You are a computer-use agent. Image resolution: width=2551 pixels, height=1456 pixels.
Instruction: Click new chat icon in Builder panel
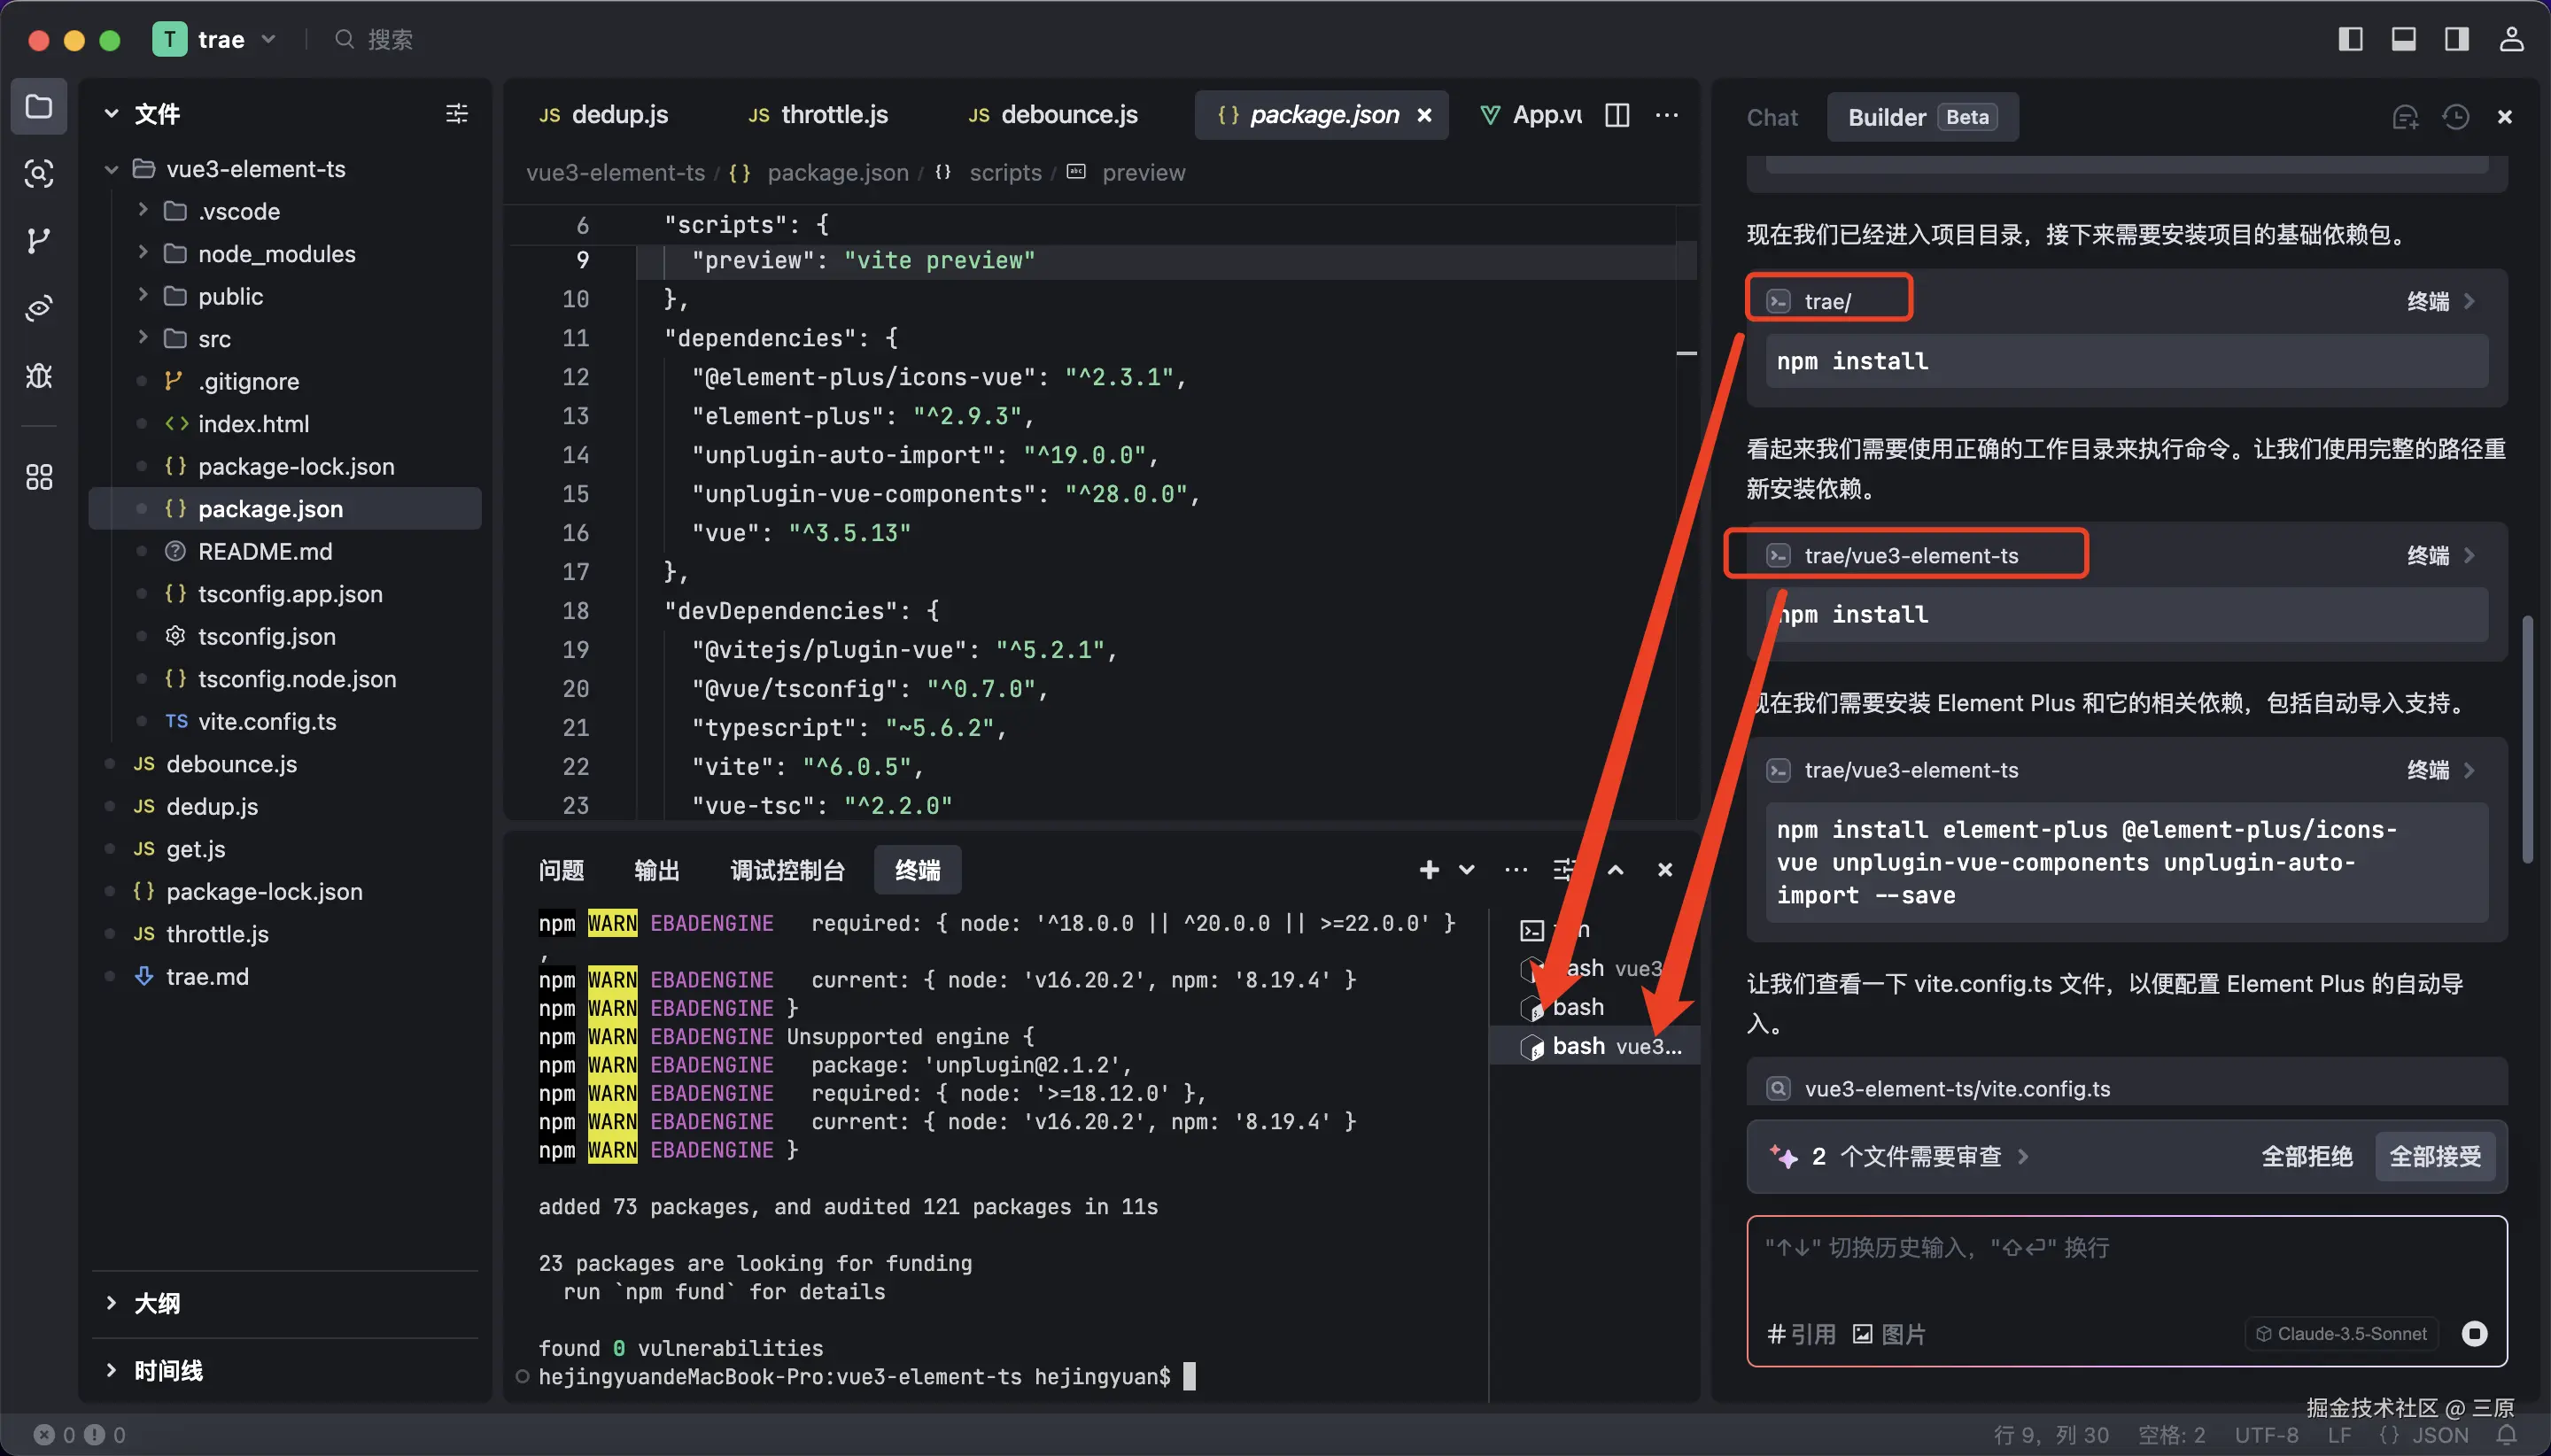[2404, 117]
